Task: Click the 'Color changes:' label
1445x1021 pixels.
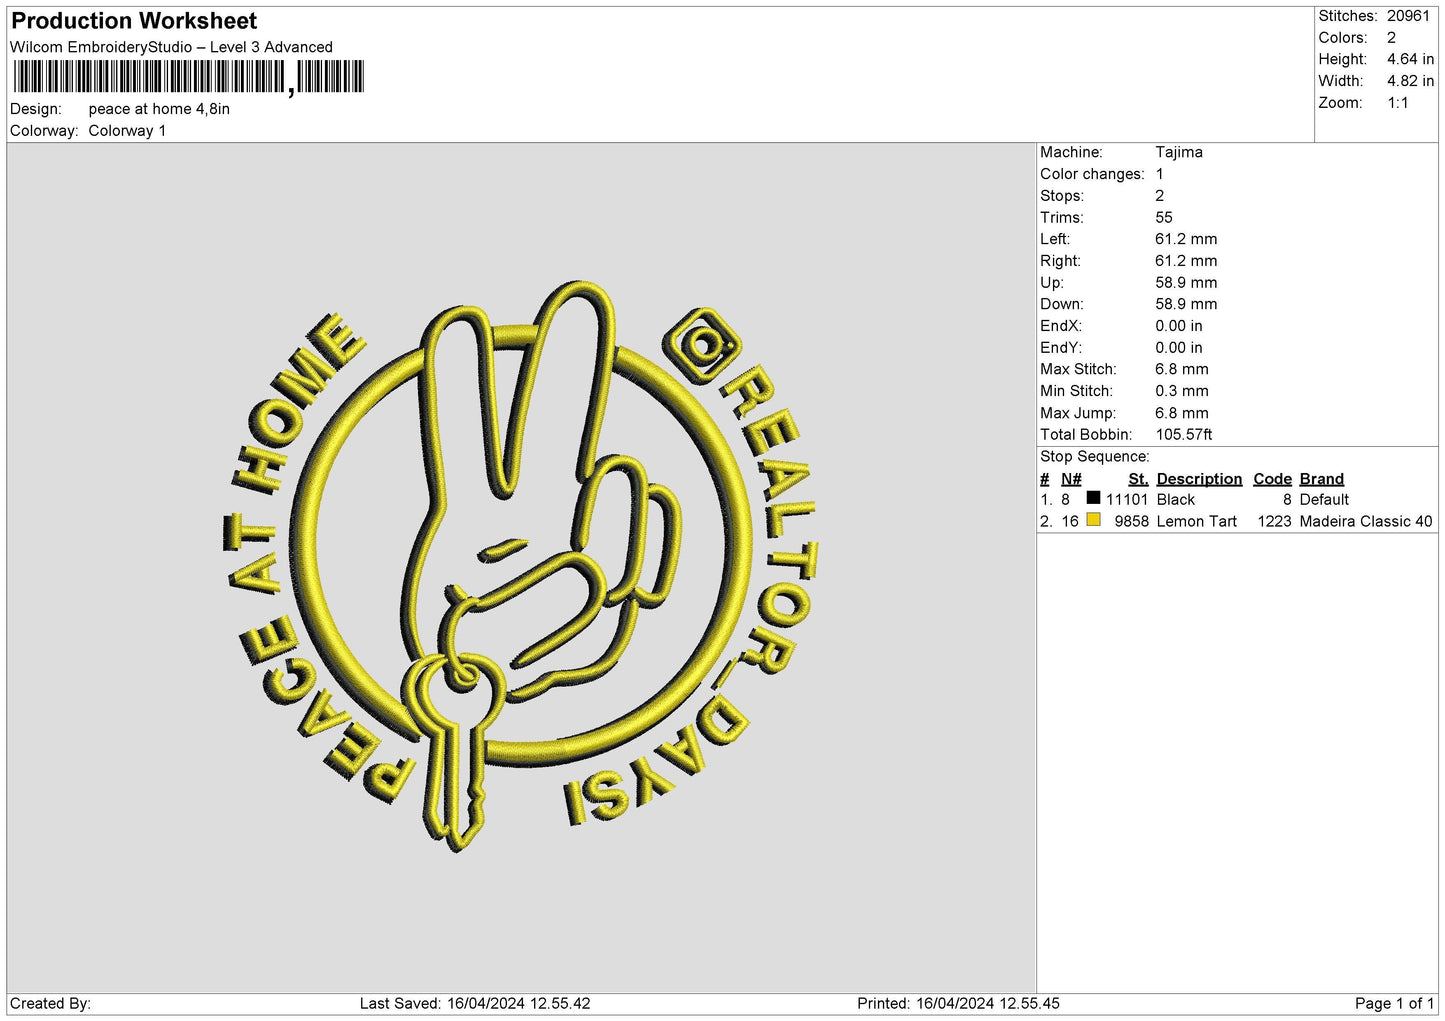Action: pos(1092,174)
